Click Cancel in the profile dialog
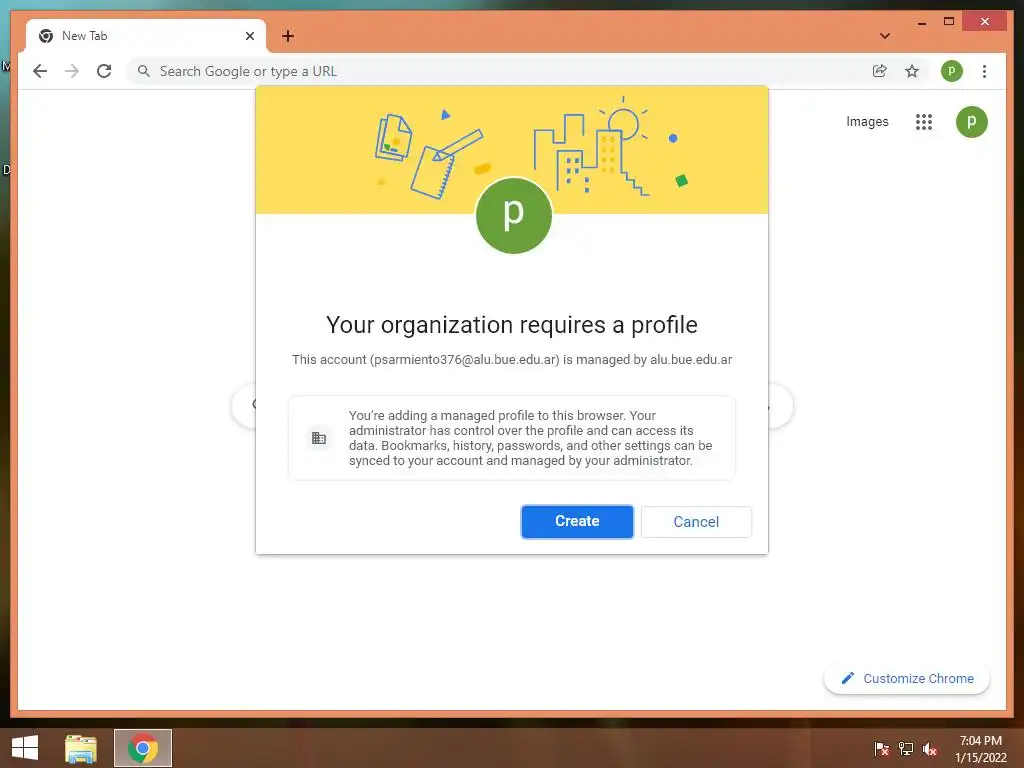 696,521
